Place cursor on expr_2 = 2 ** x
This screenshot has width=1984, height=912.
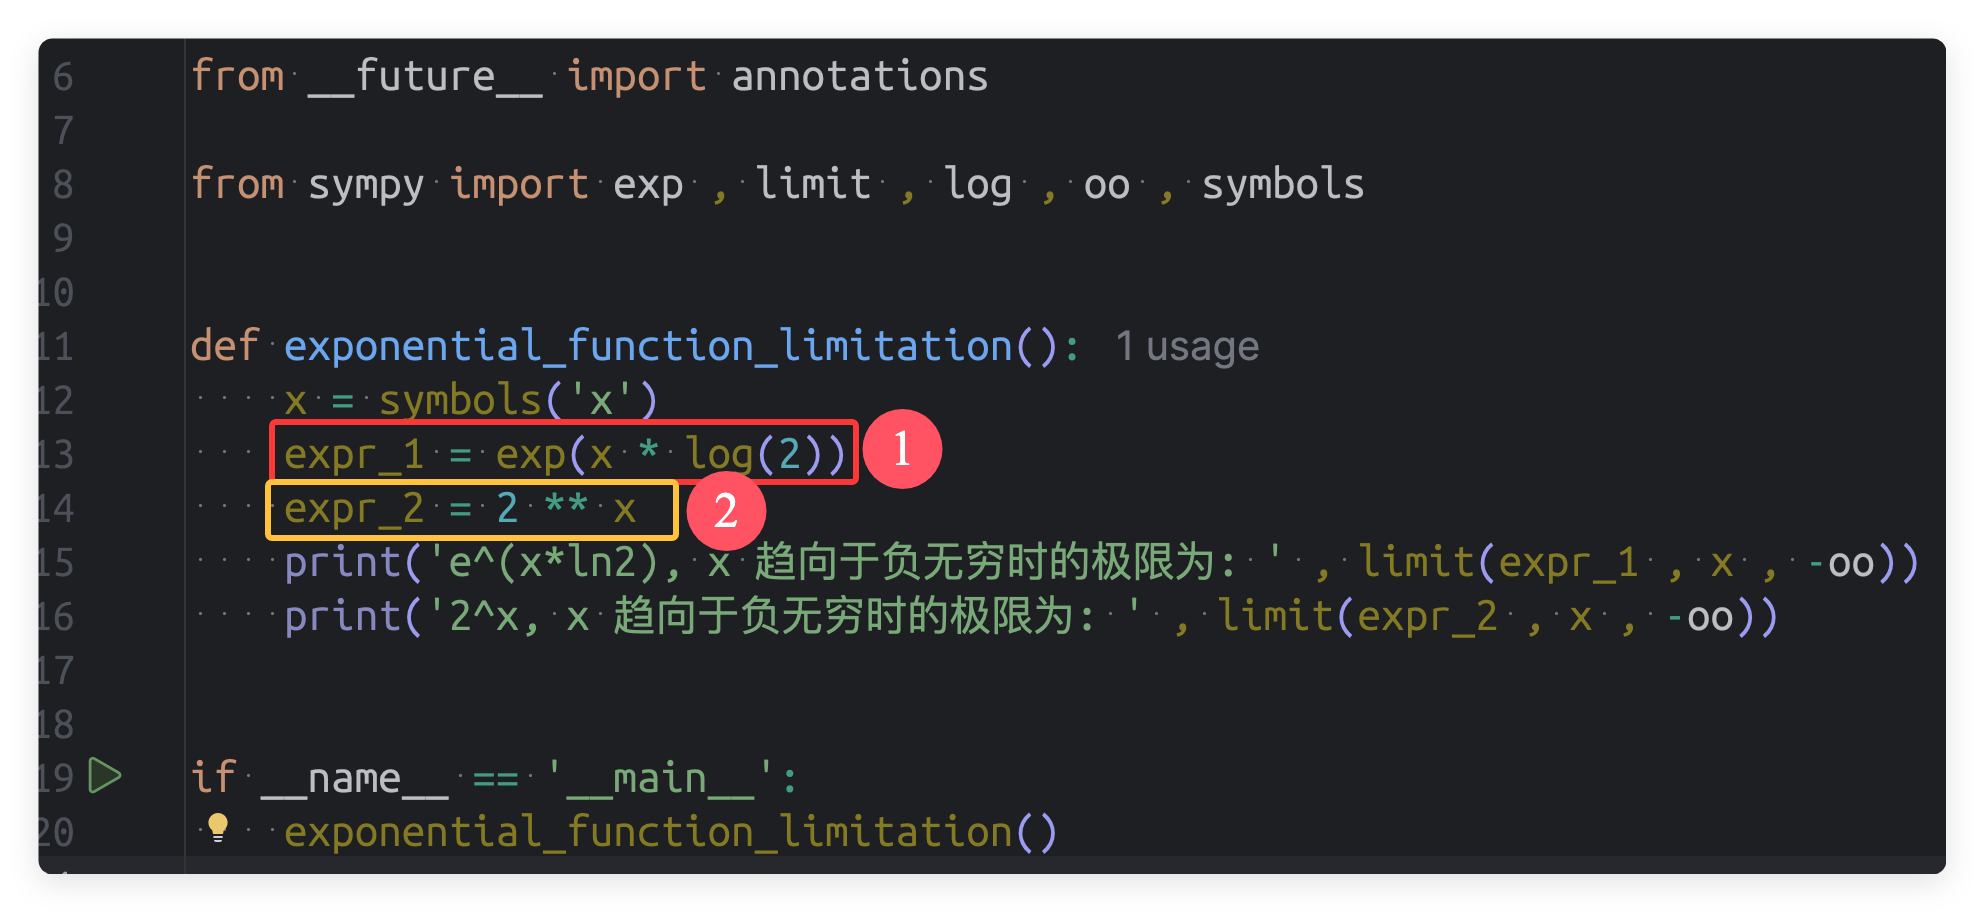[460, 509]
